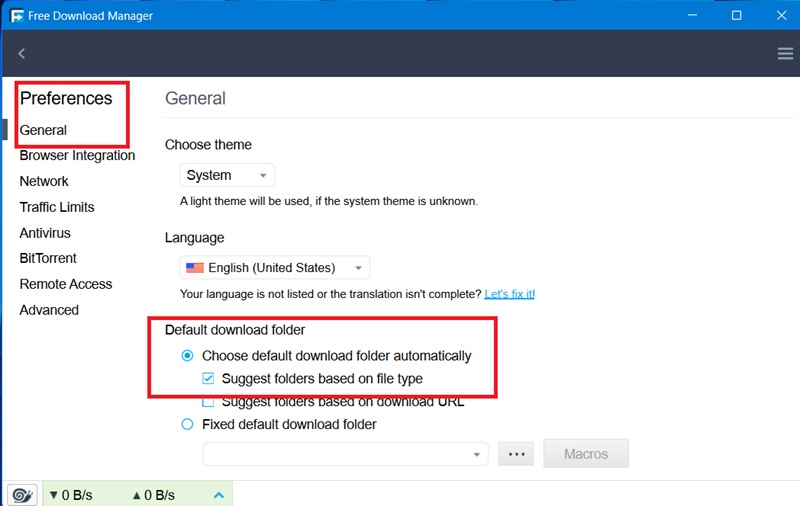Select Fixed default download folder option
The image size is (800, 506).
[187, 424]
